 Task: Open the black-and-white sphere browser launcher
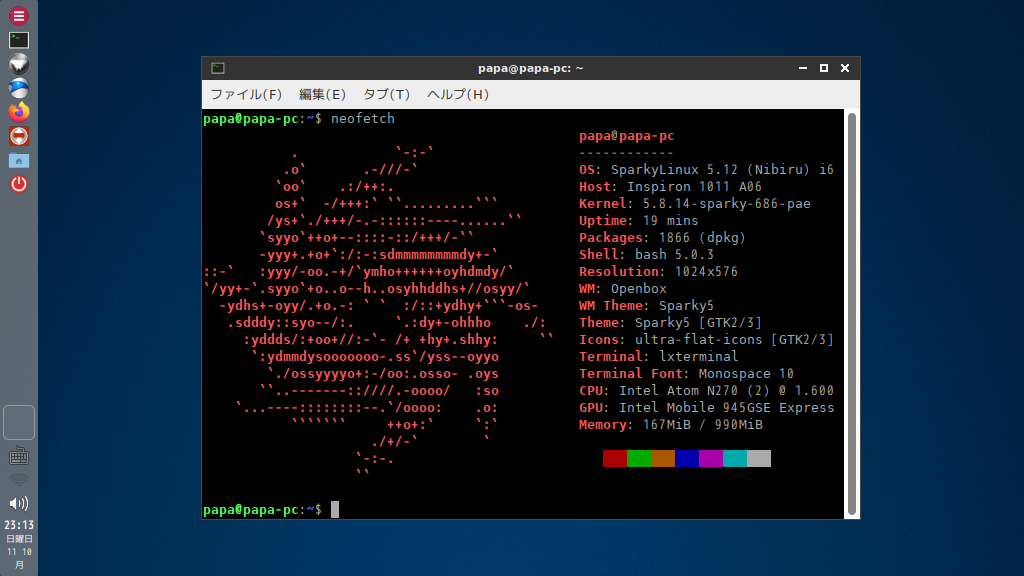[19, 64]
